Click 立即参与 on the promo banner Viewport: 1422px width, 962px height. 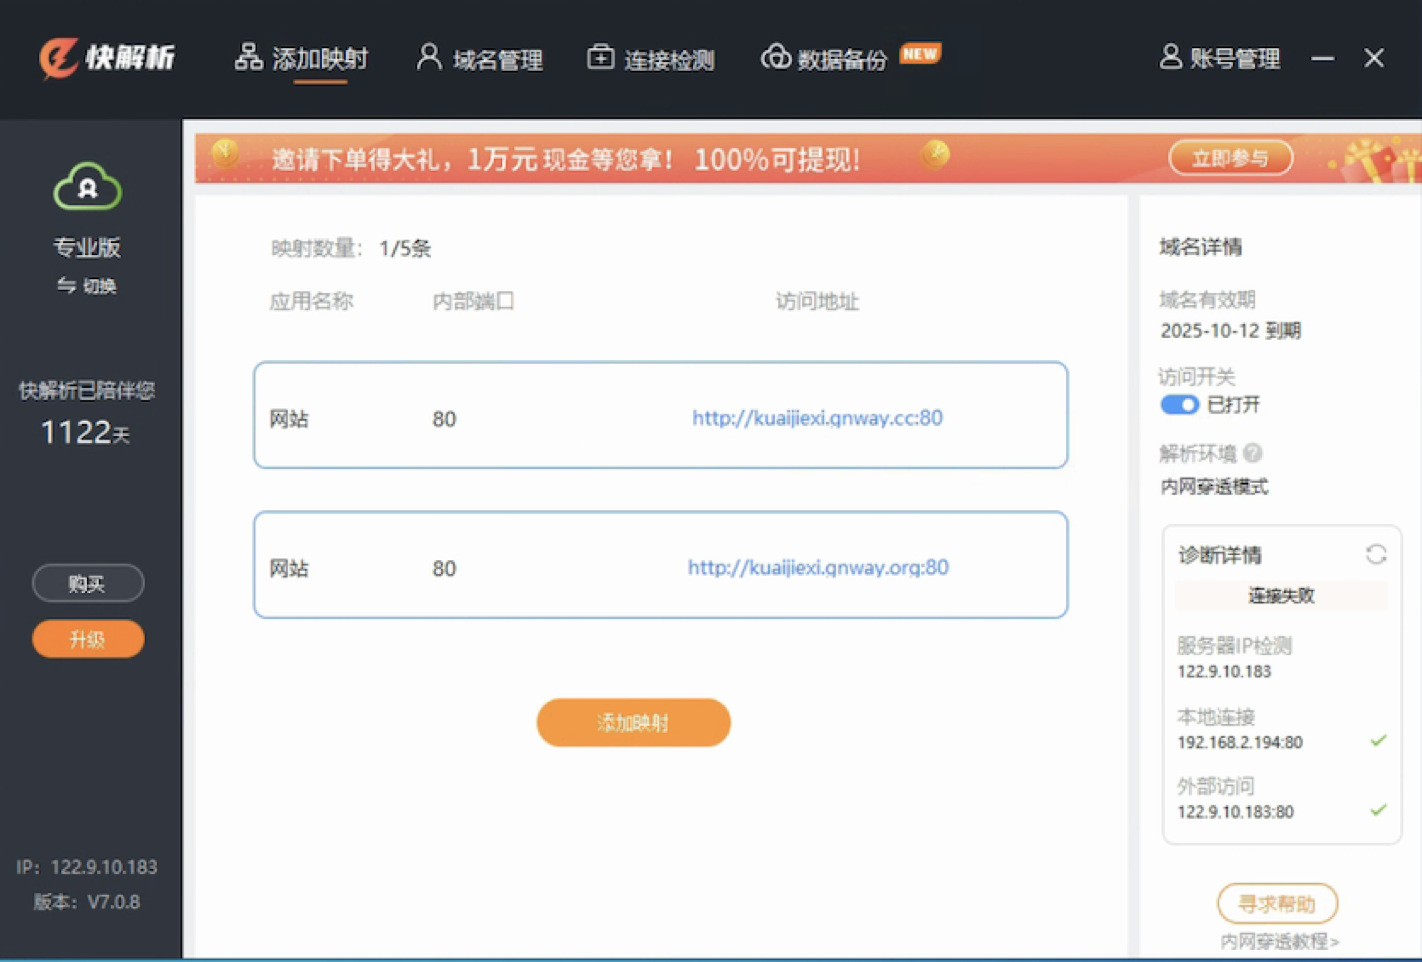coord(1231,158)
